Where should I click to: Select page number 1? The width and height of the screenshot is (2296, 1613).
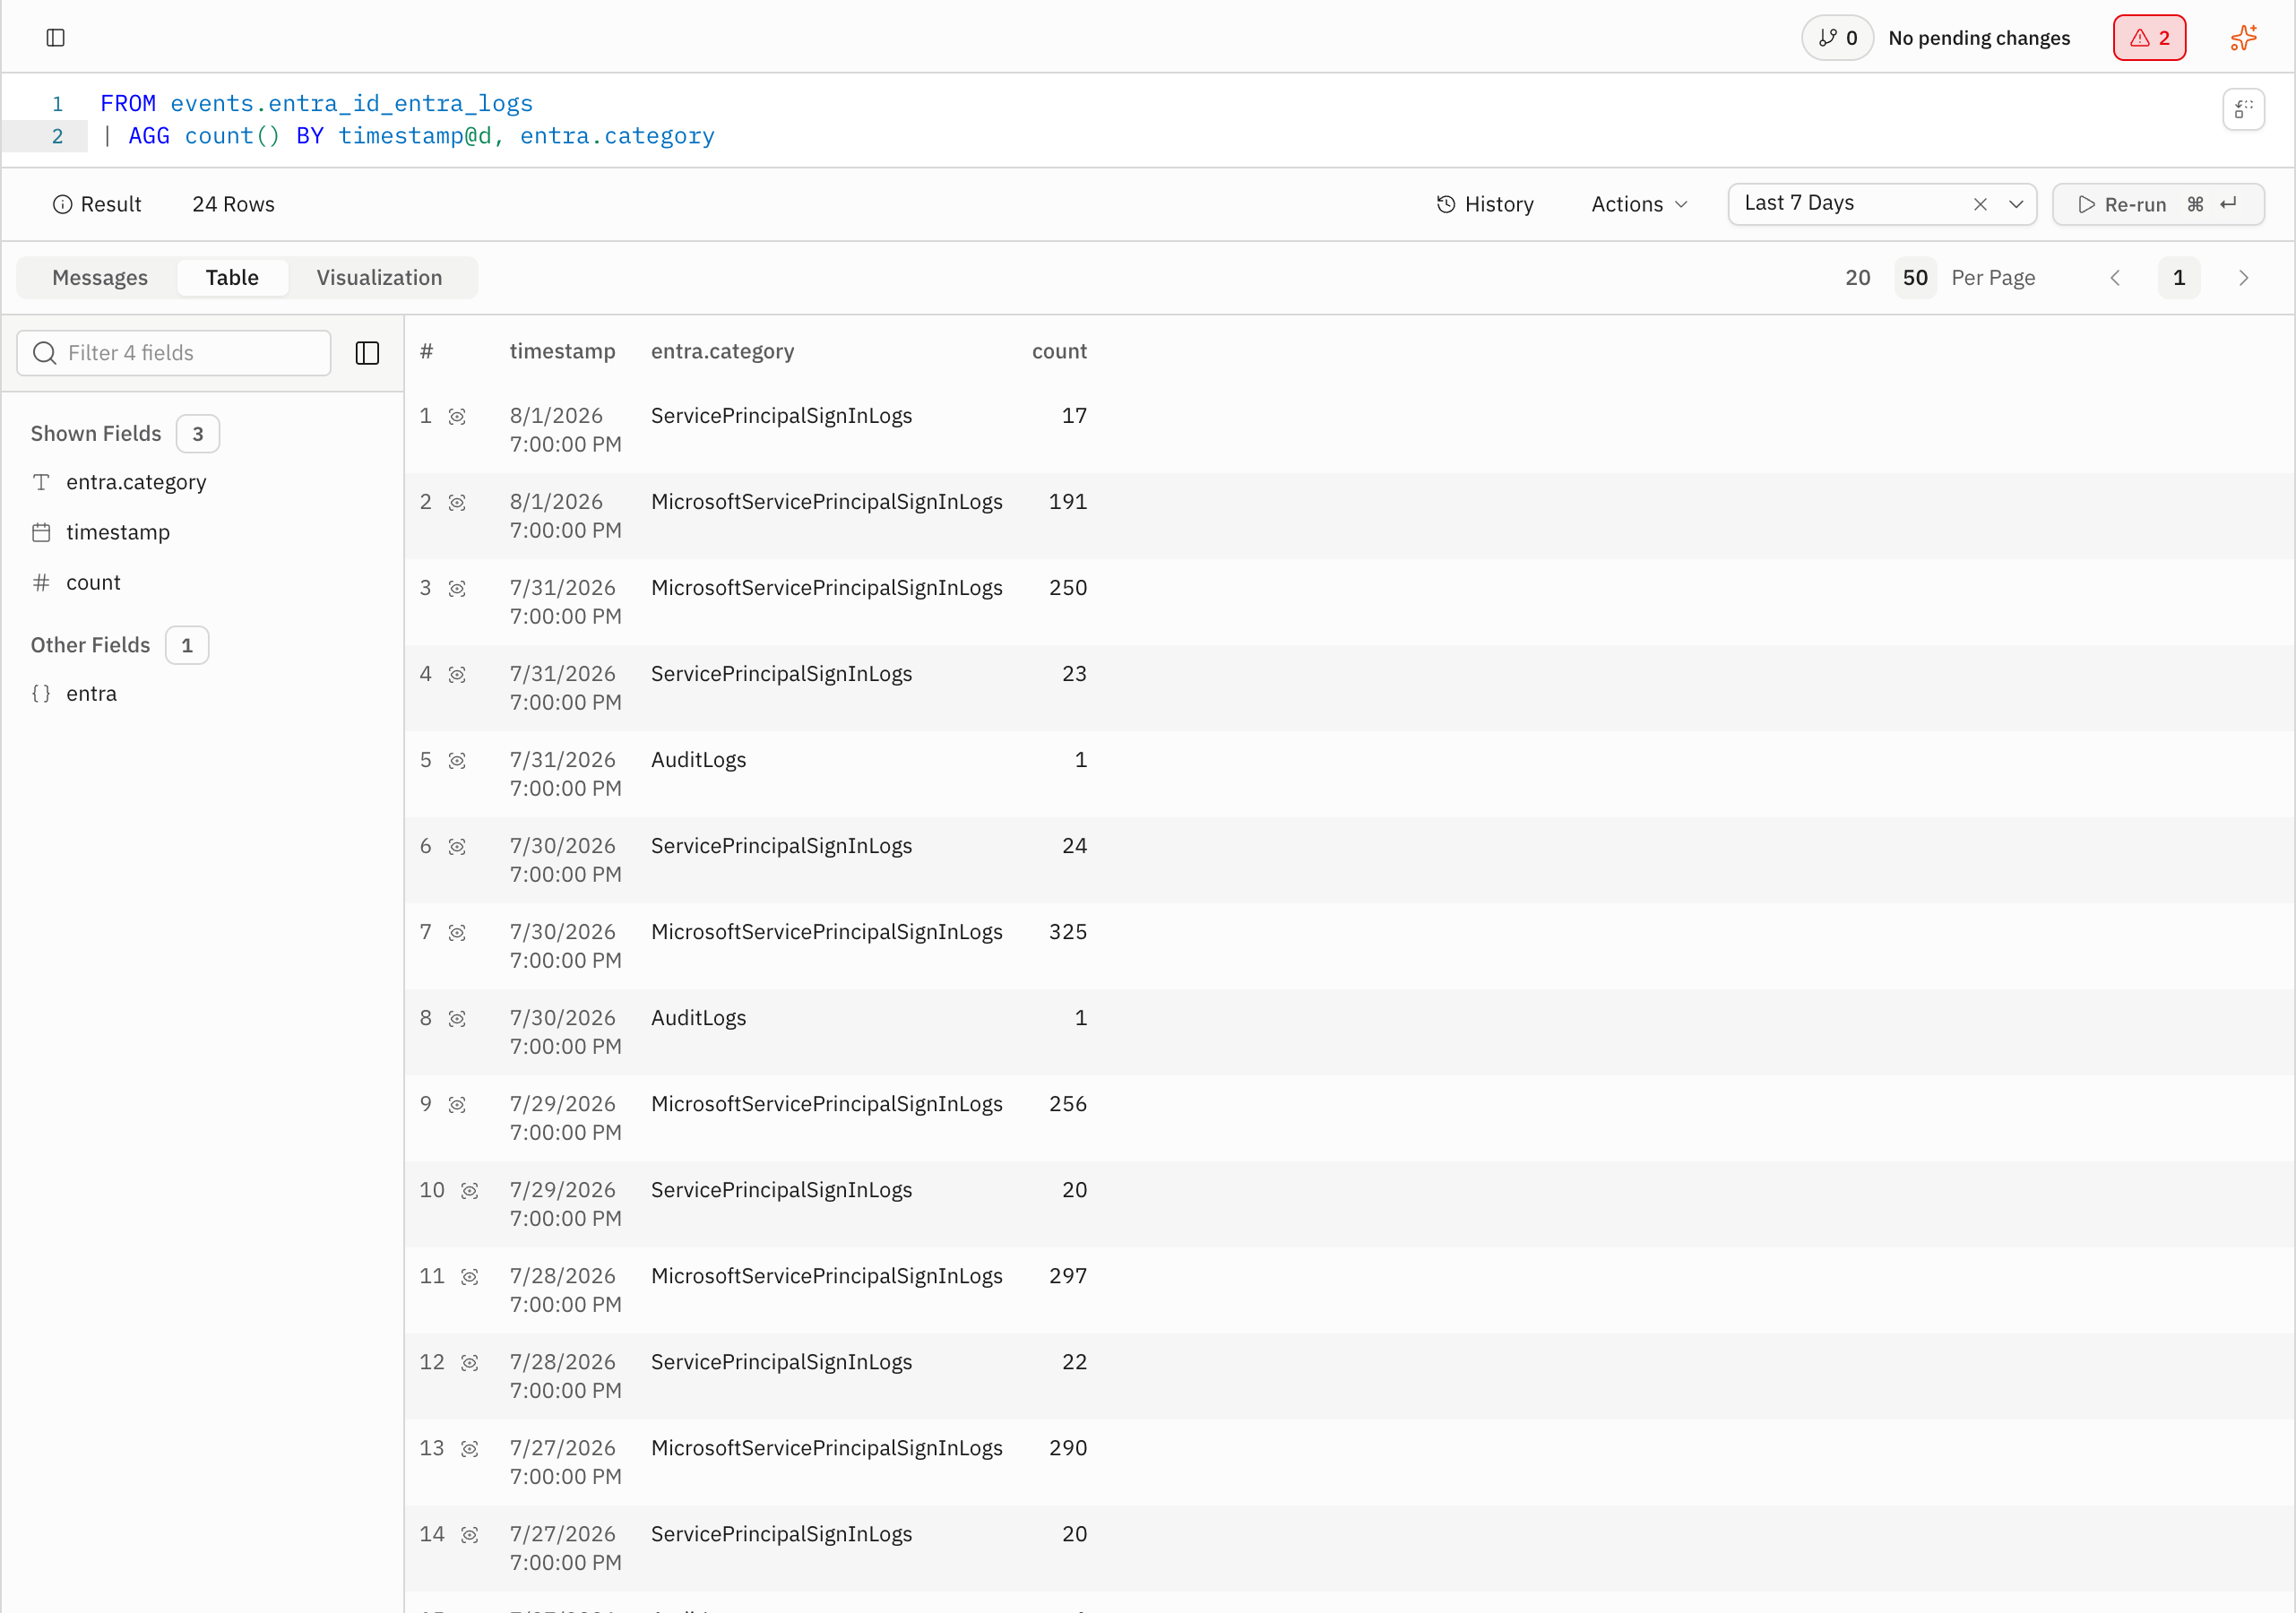coord(2179,278)
